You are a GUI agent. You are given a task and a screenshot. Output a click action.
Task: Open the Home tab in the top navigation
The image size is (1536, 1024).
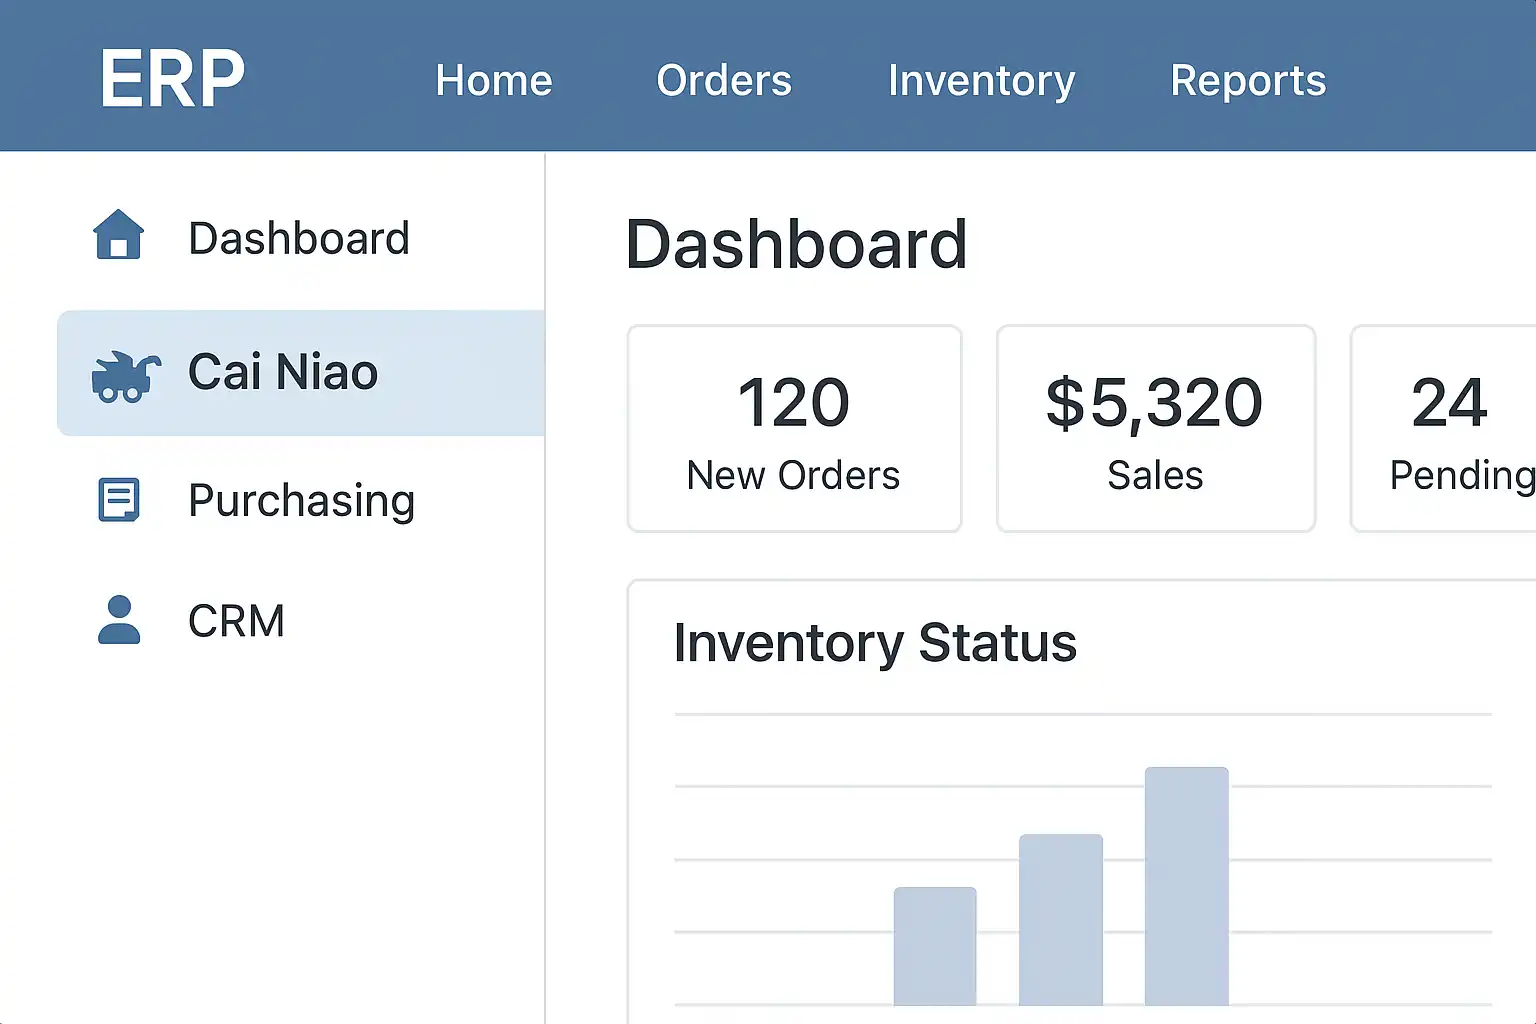(494, 80)
